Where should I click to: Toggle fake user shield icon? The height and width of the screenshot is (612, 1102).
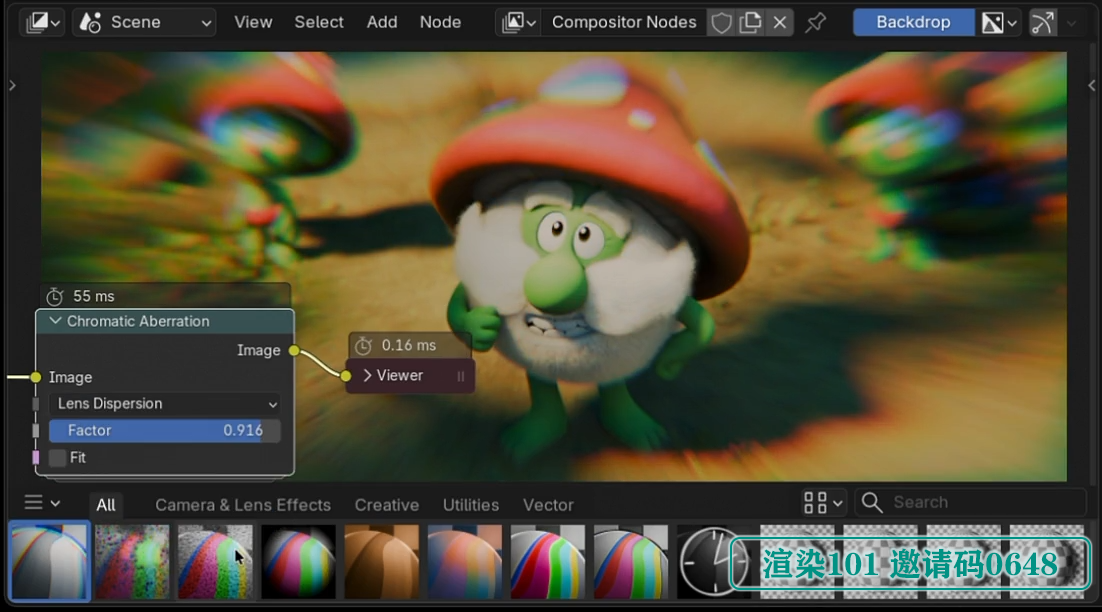pos(721,22)
